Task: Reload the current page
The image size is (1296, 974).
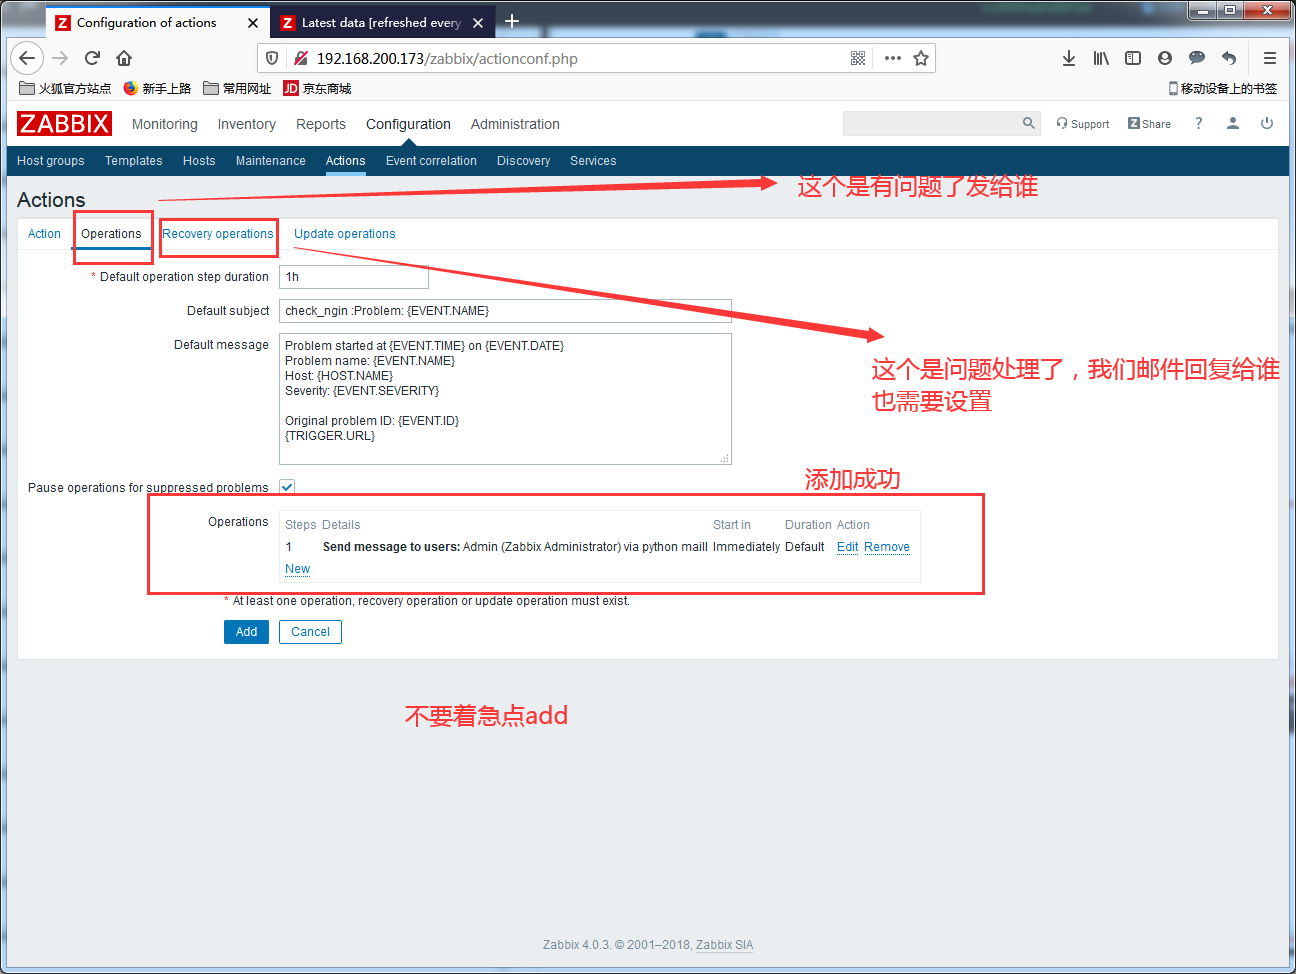Action: point(92,58)
